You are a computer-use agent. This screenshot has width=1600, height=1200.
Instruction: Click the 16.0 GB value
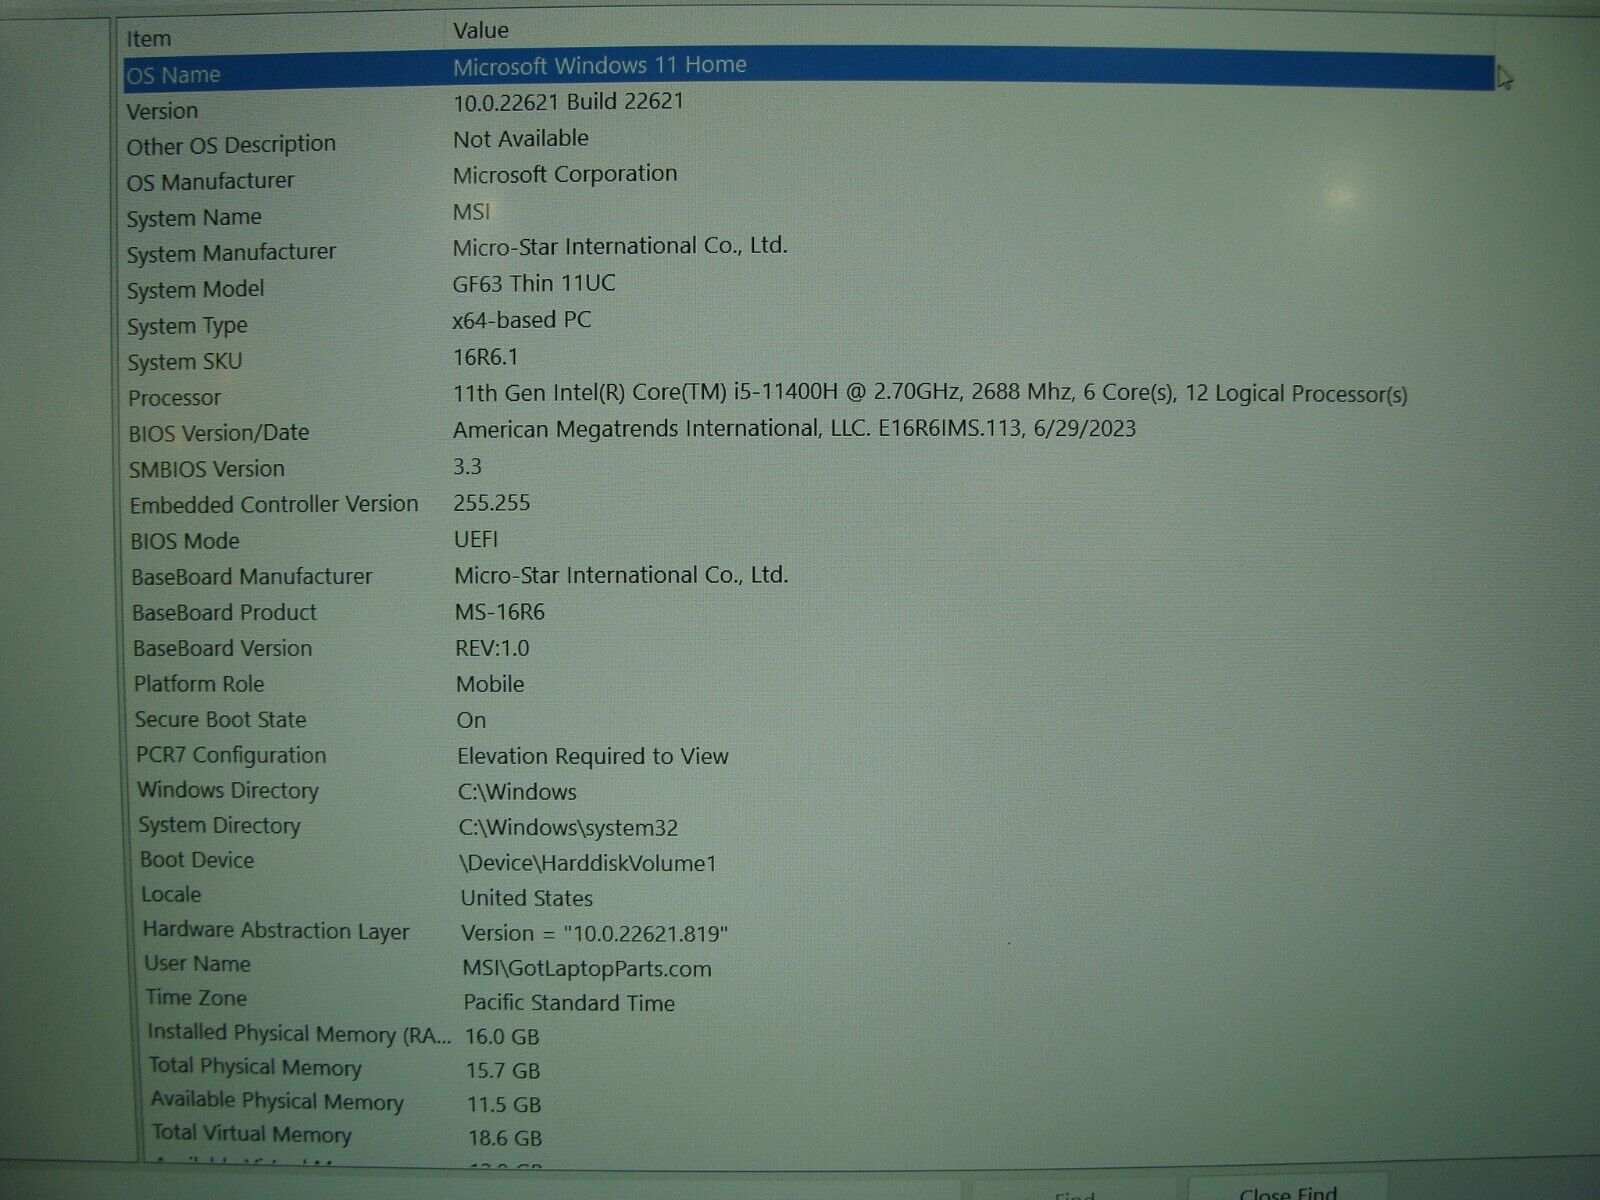coord(502,1037)
